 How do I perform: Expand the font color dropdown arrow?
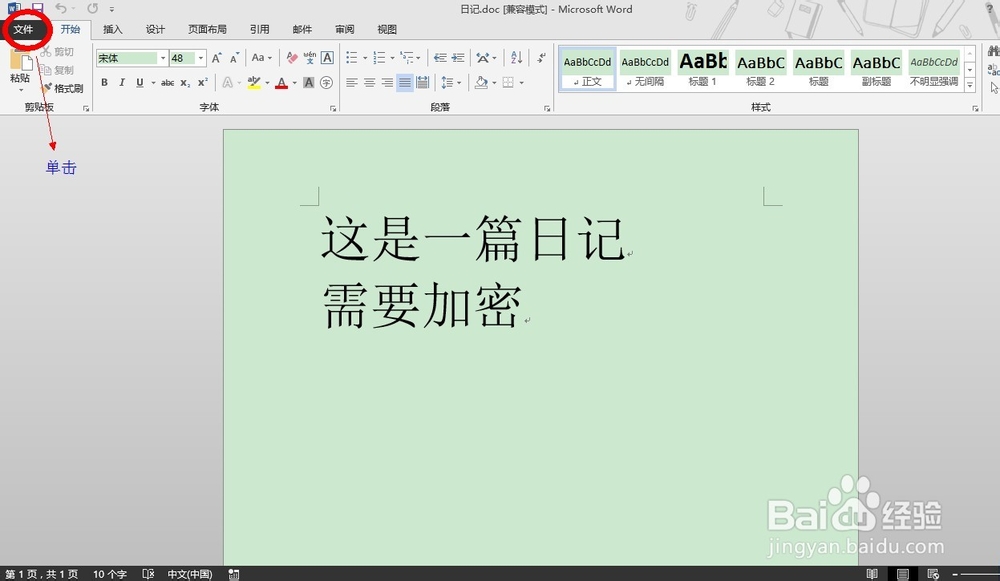(x=294, y=82)
